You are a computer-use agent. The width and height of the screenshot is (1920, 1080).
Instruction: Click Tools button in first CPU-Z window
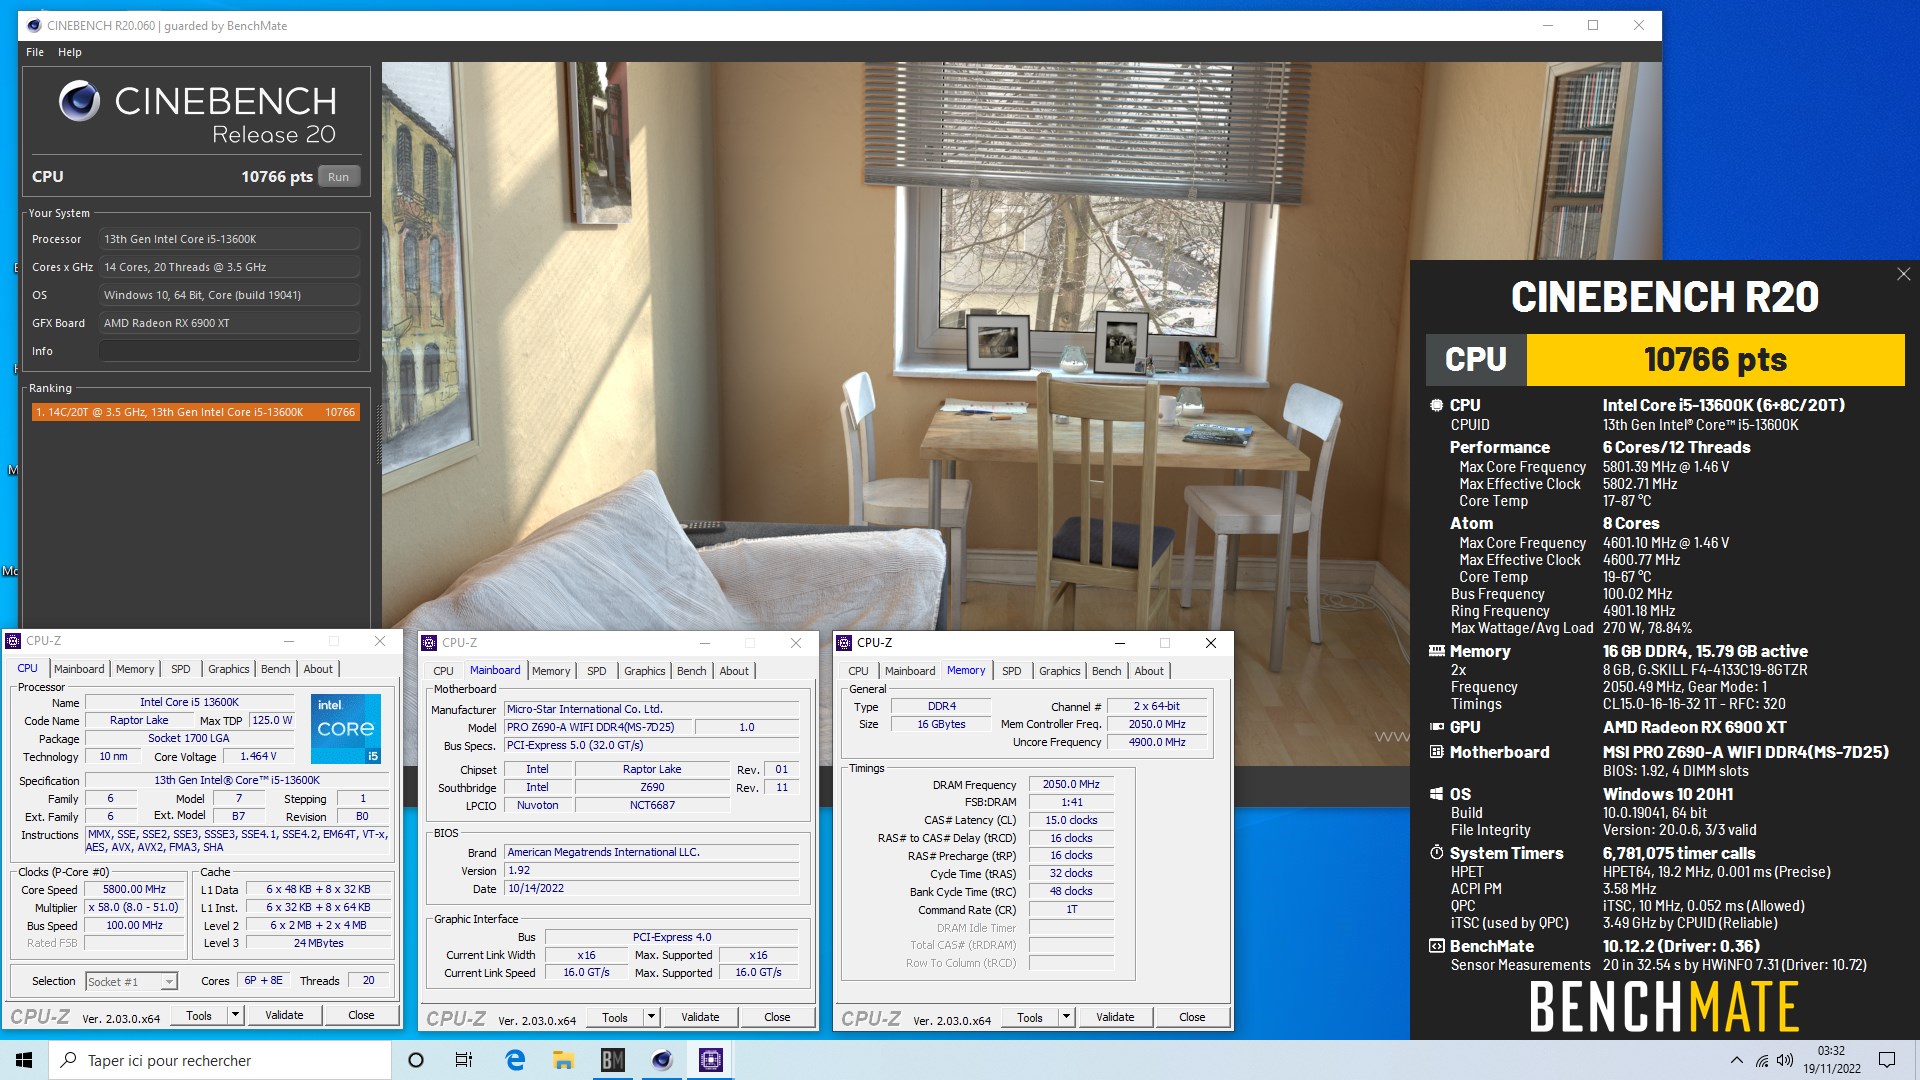tap(199, 1015)
